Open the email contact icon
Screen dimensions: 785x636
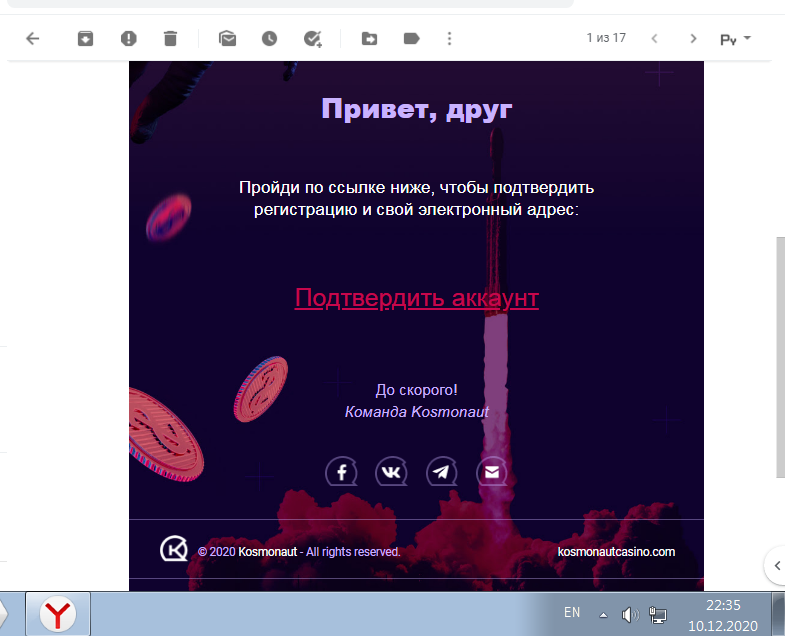click(x=492, y=472)
